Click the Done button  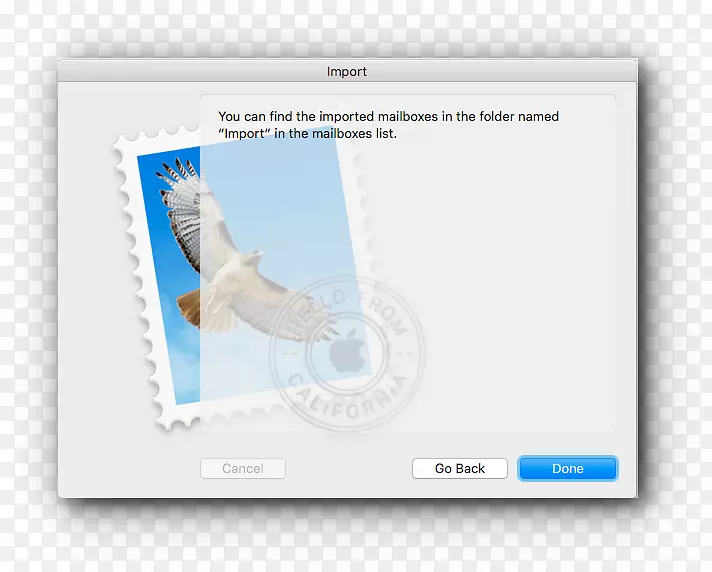pyautogui.click(x=567, y=468)
